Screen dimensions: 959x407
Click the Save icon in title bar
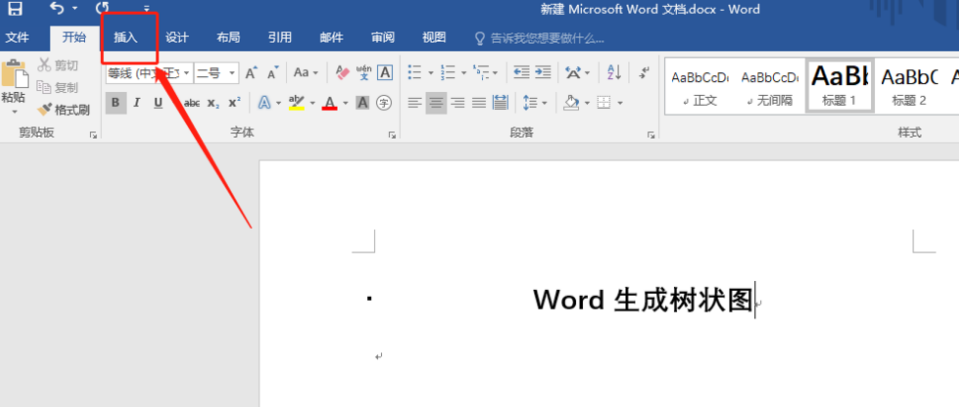pyautogui.click(x=15, y=9)
